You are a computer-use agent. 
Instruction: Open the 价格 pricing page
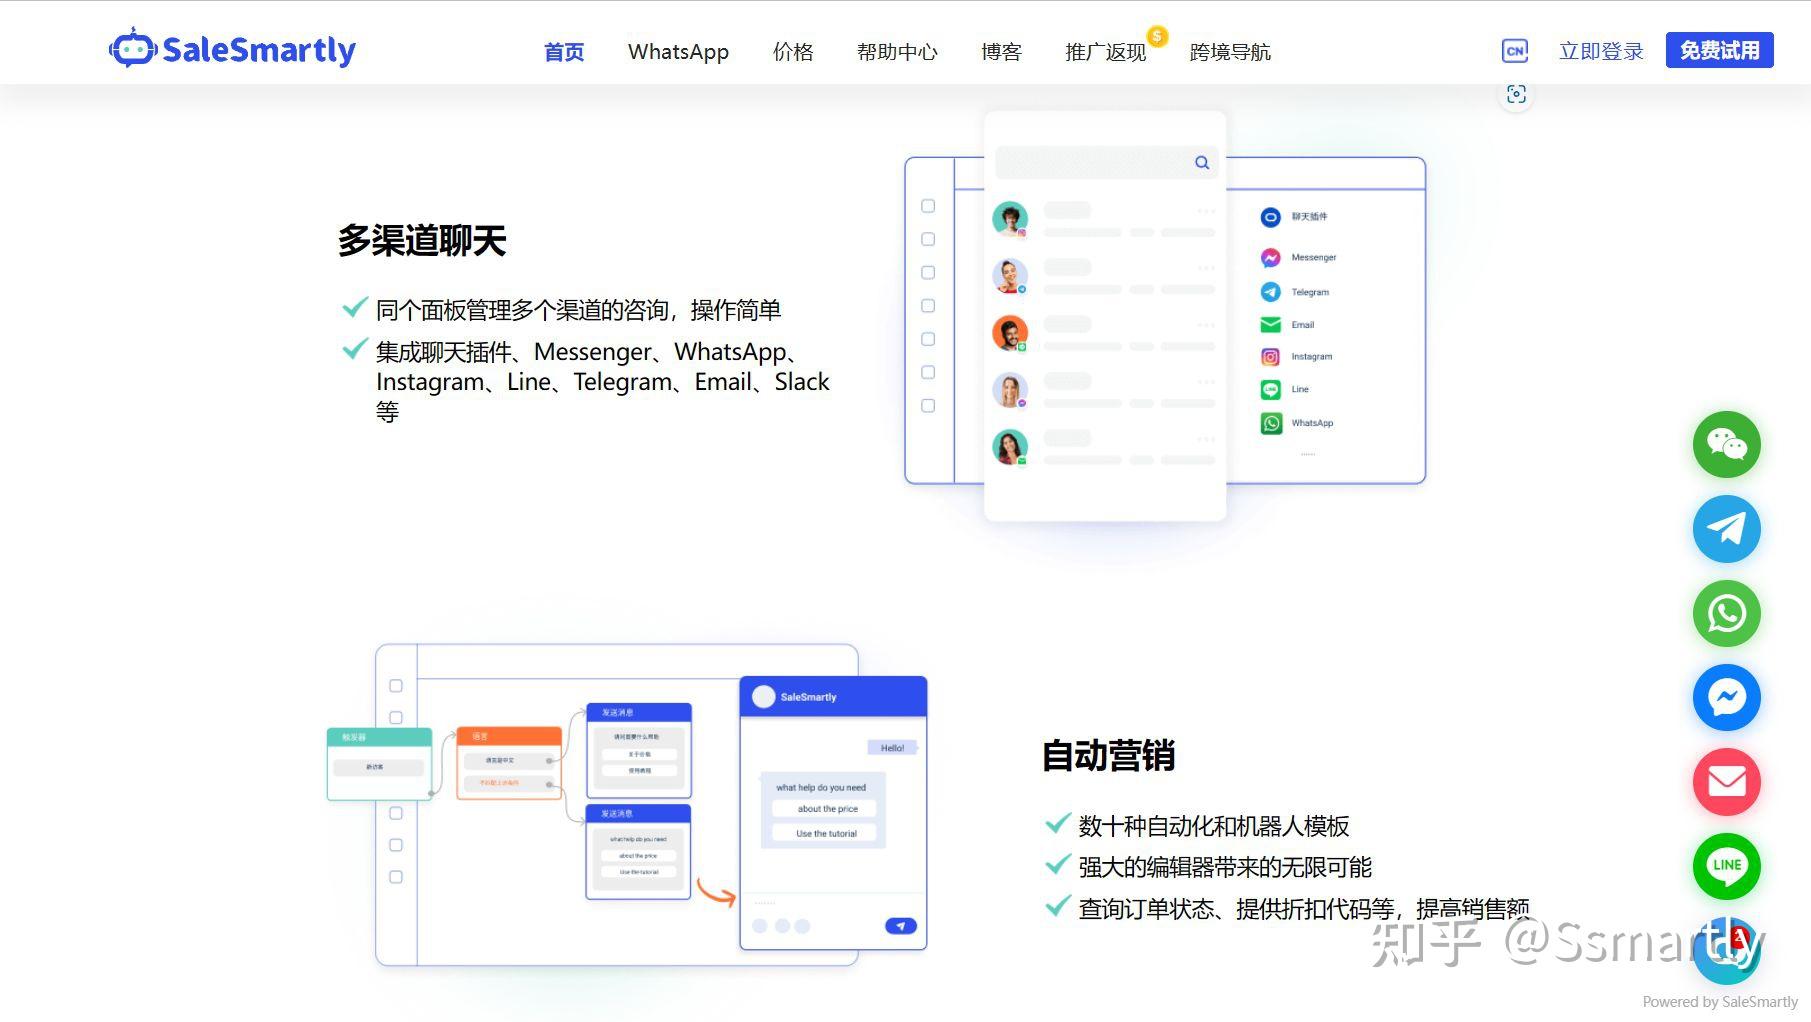pyautogui.click(x=793, y=52)
